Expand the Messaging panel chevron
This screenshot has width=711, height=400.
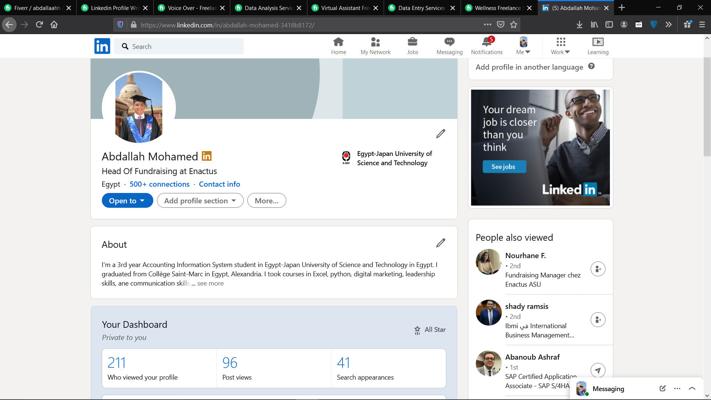click(692, 388)
